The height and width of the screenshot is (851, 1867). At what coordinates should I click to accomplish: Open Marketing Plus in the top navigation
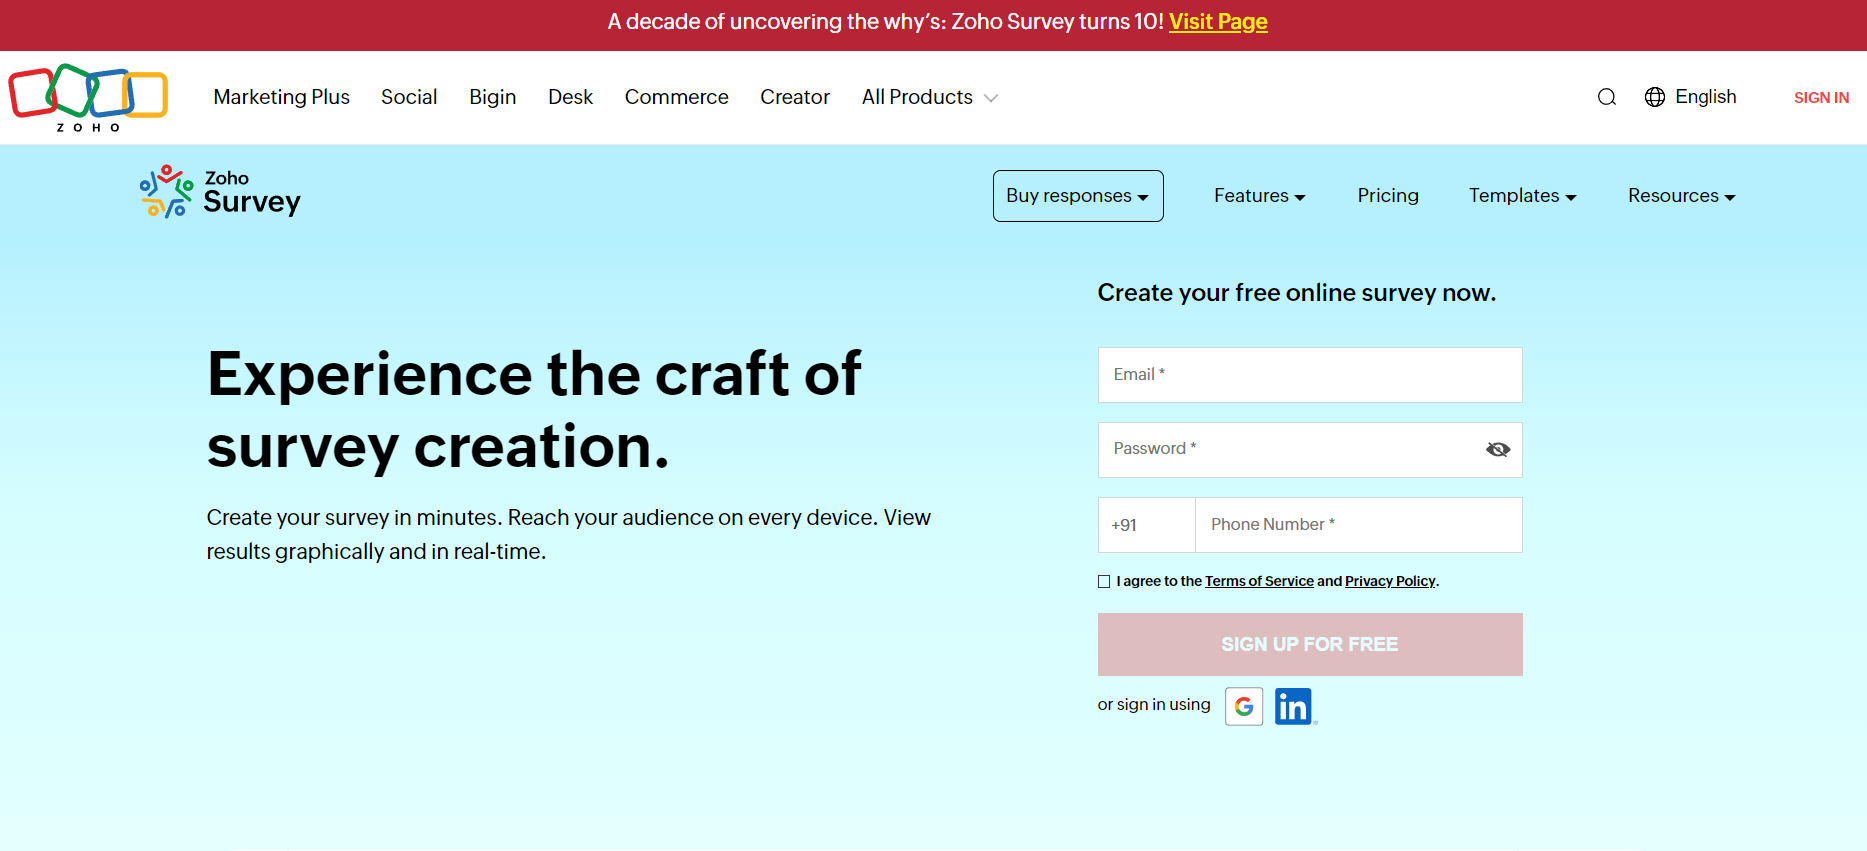(x=281, y=97)
